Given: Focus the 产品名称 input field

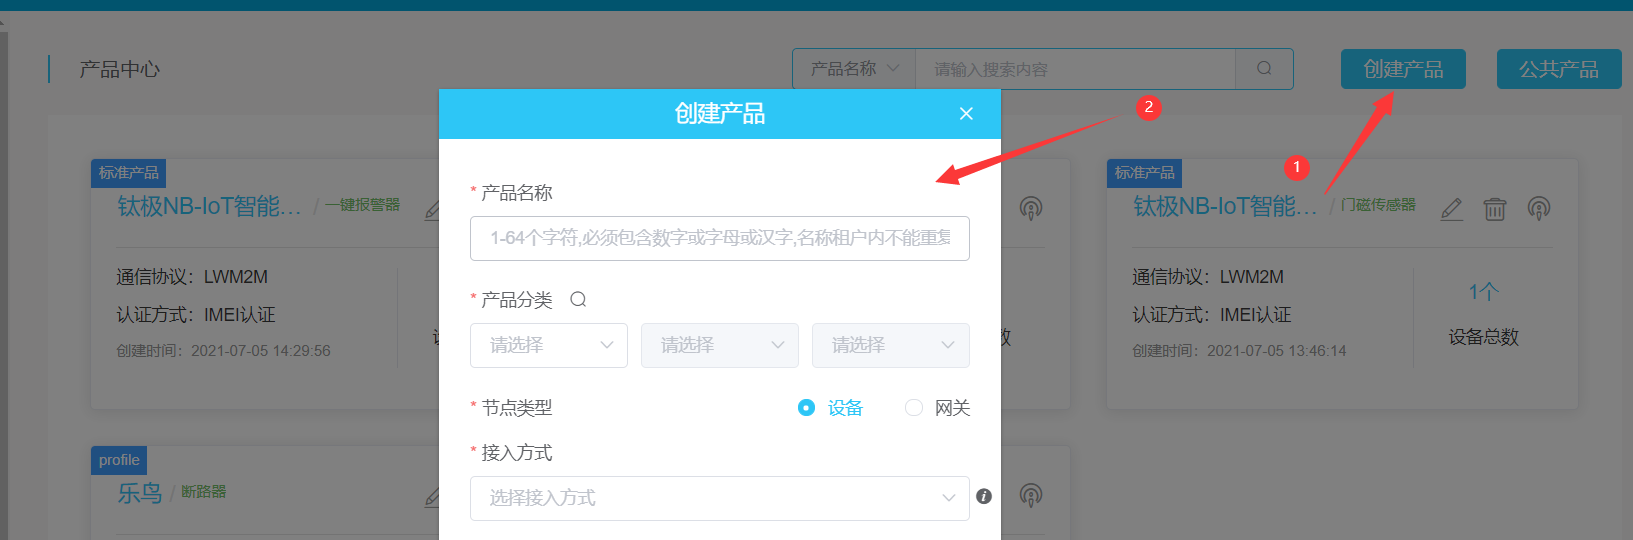Looking at the screenshot, I should pos(720,238).
